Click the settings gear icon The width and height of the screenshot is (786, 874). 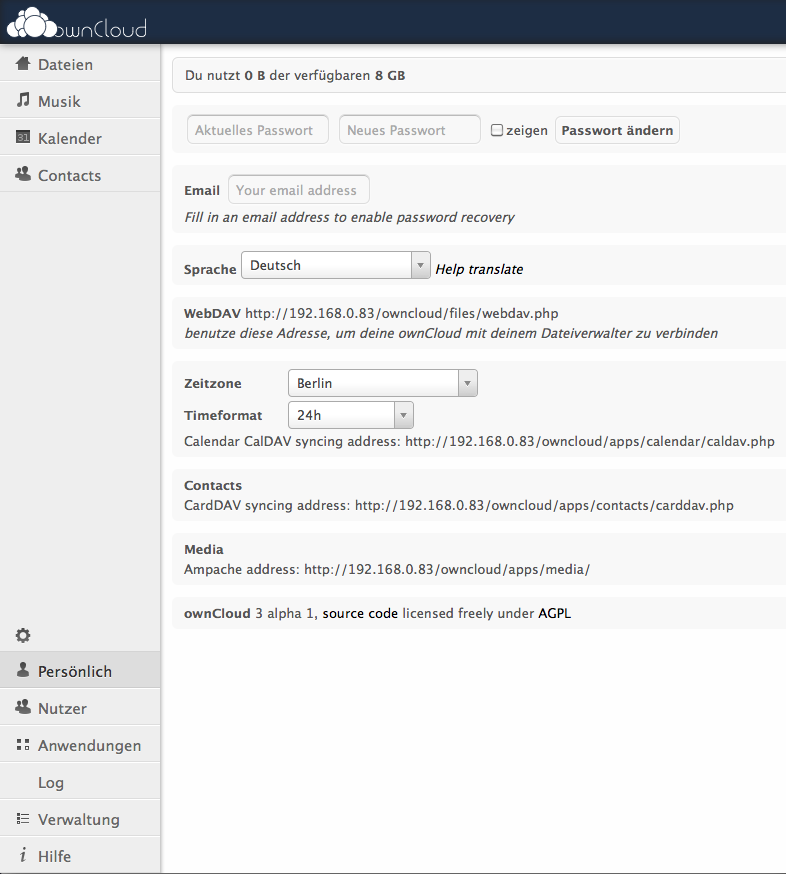point(23,635)
